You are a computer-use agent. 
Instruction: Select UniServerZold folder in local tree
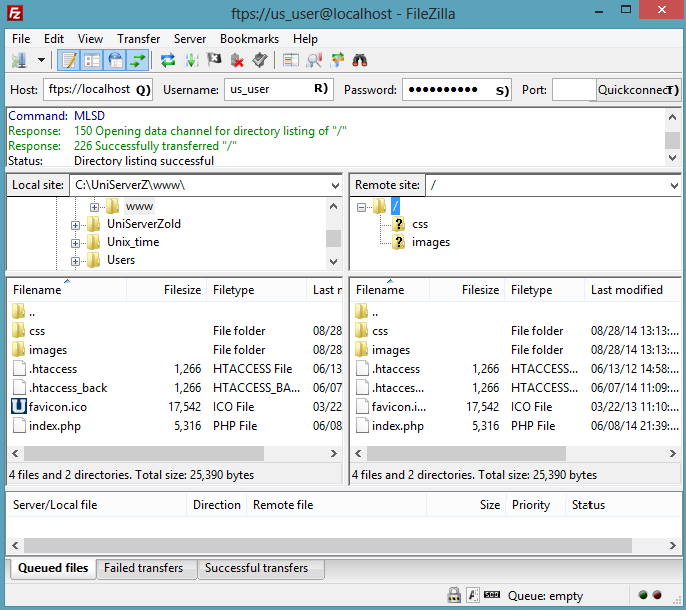tap(144, 224)
